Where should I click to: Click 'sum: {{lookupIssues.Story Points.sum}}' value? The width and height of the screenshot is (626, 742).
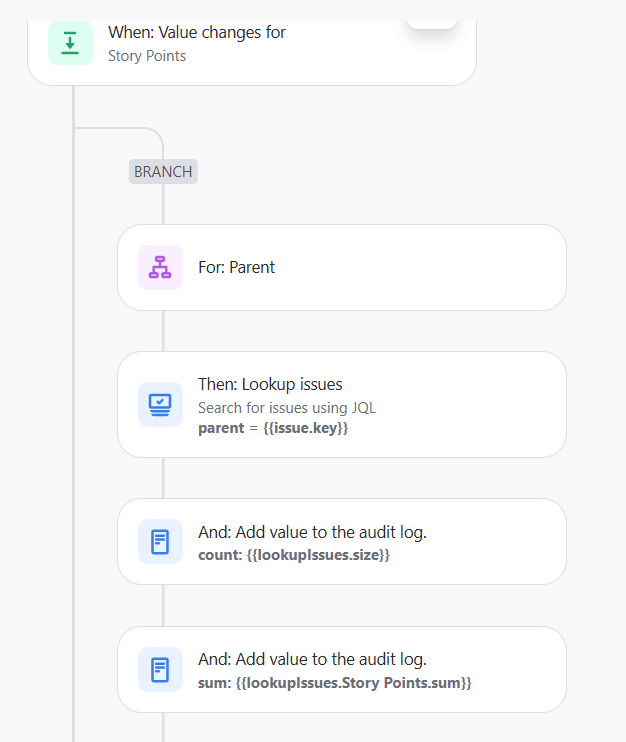[335, 683]
